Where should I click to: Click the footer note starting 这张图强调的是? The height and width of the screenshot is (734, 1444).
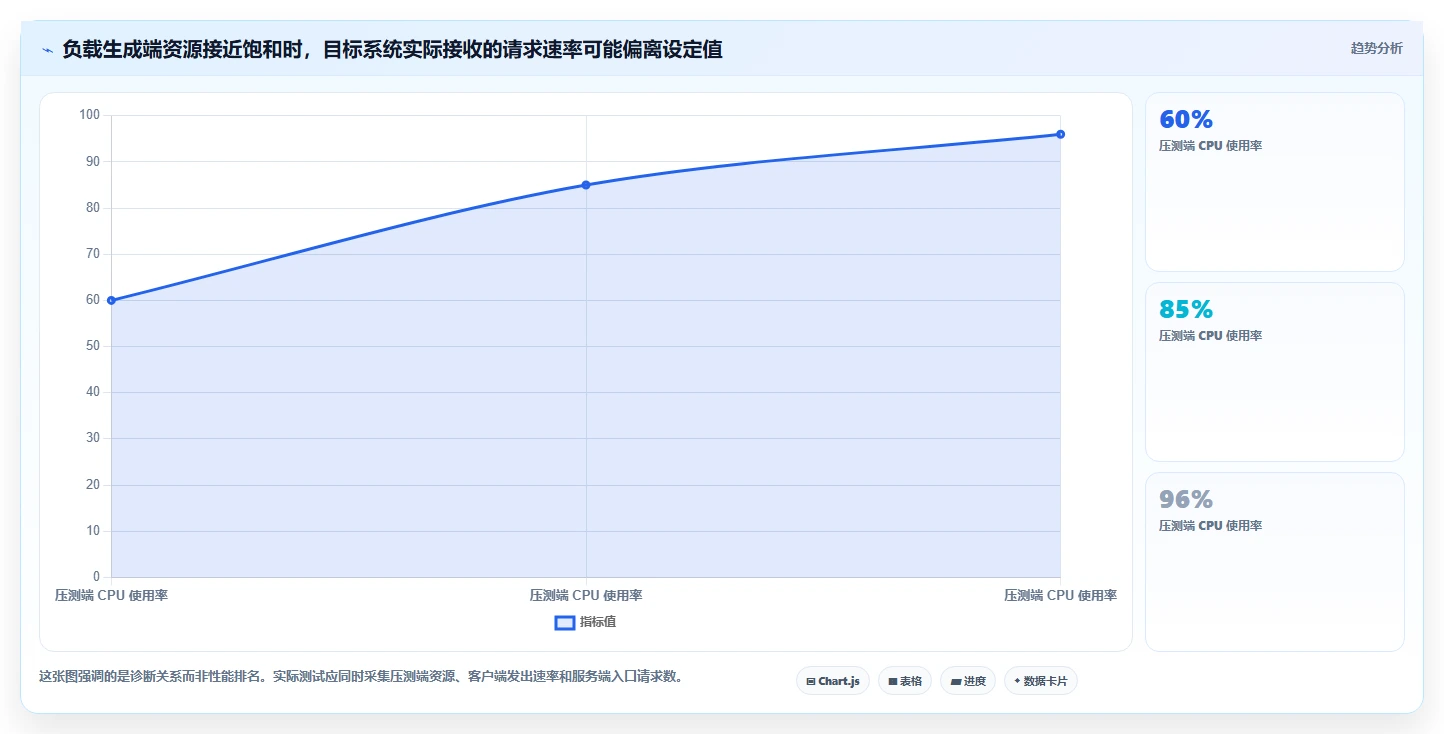click(361, 677)
